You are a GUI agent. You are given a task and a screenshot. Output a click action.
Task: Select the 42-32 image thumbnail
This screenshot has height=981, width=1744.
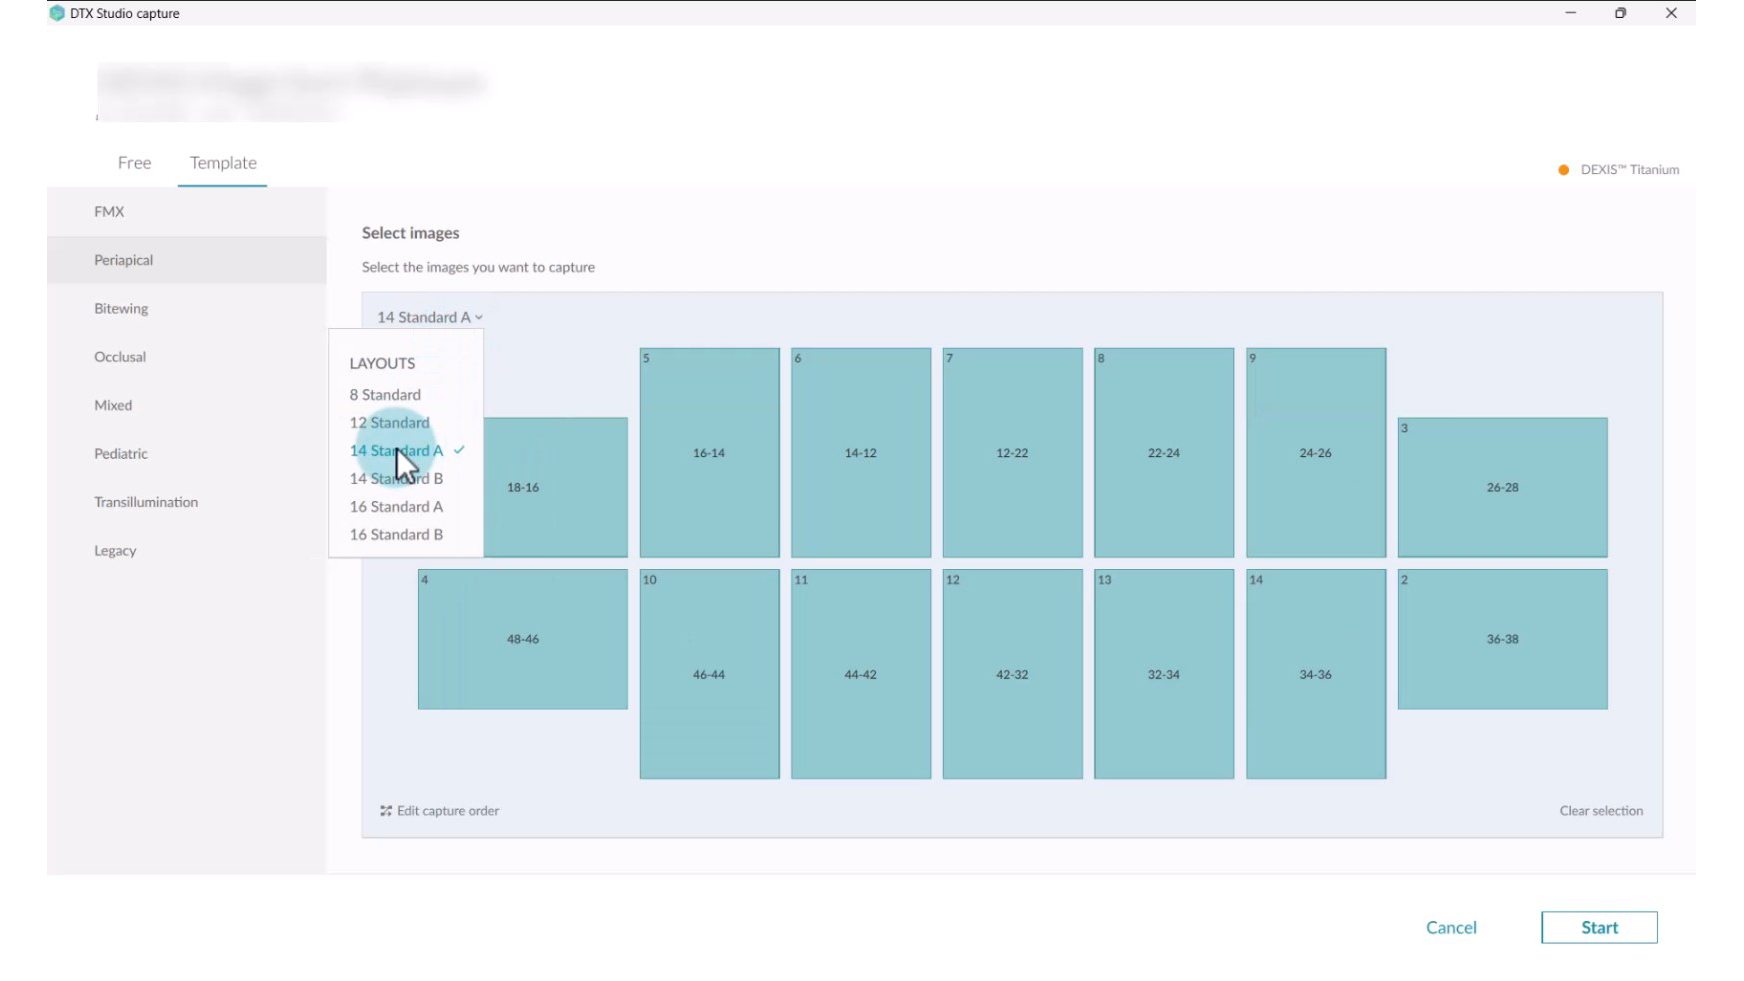1012,674
